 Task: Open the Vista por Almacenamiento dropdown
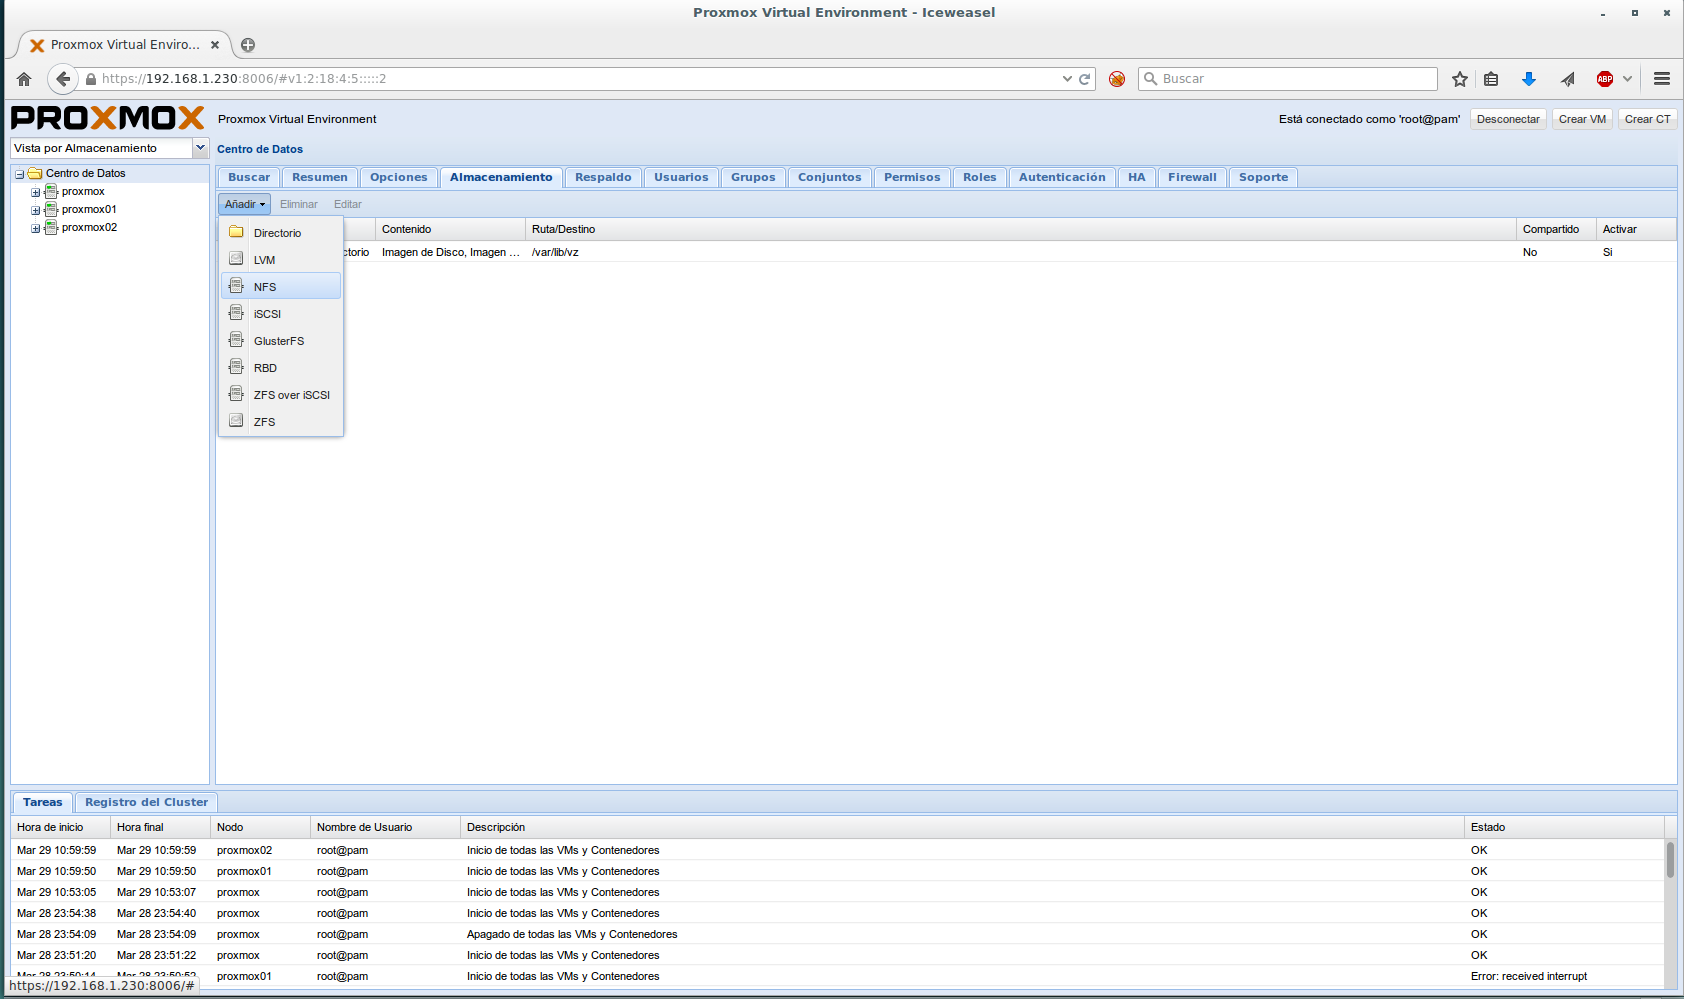tap(200, 148)
